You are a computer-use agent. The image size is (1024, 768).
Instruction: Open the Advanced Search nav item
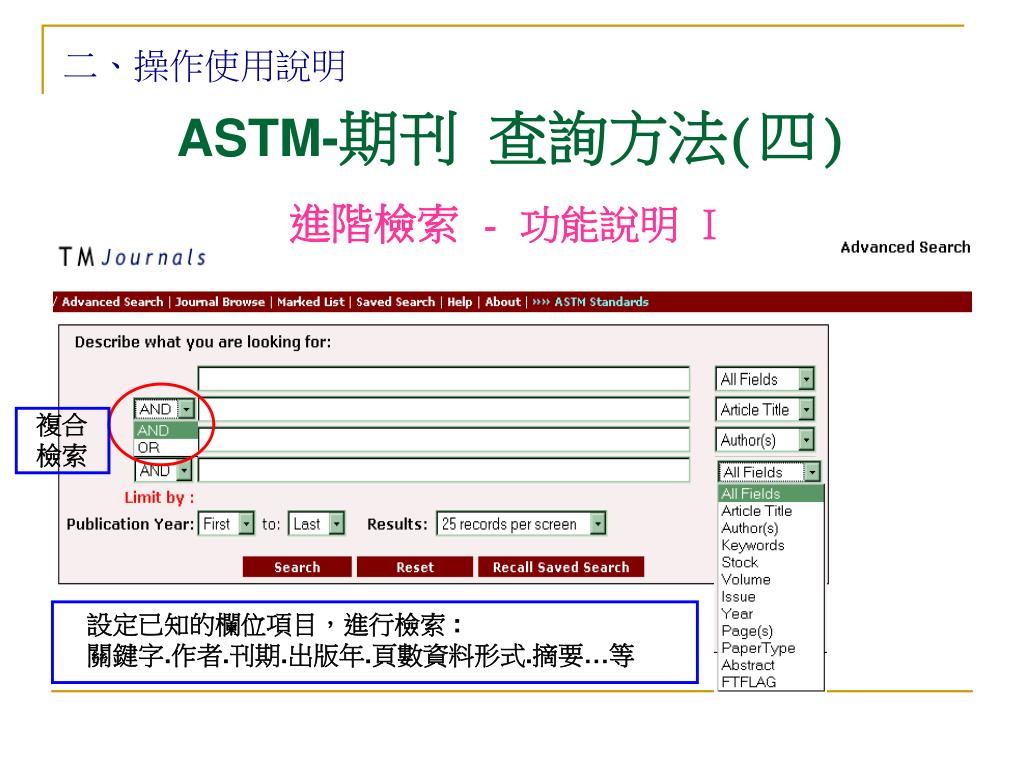(112, 302)
